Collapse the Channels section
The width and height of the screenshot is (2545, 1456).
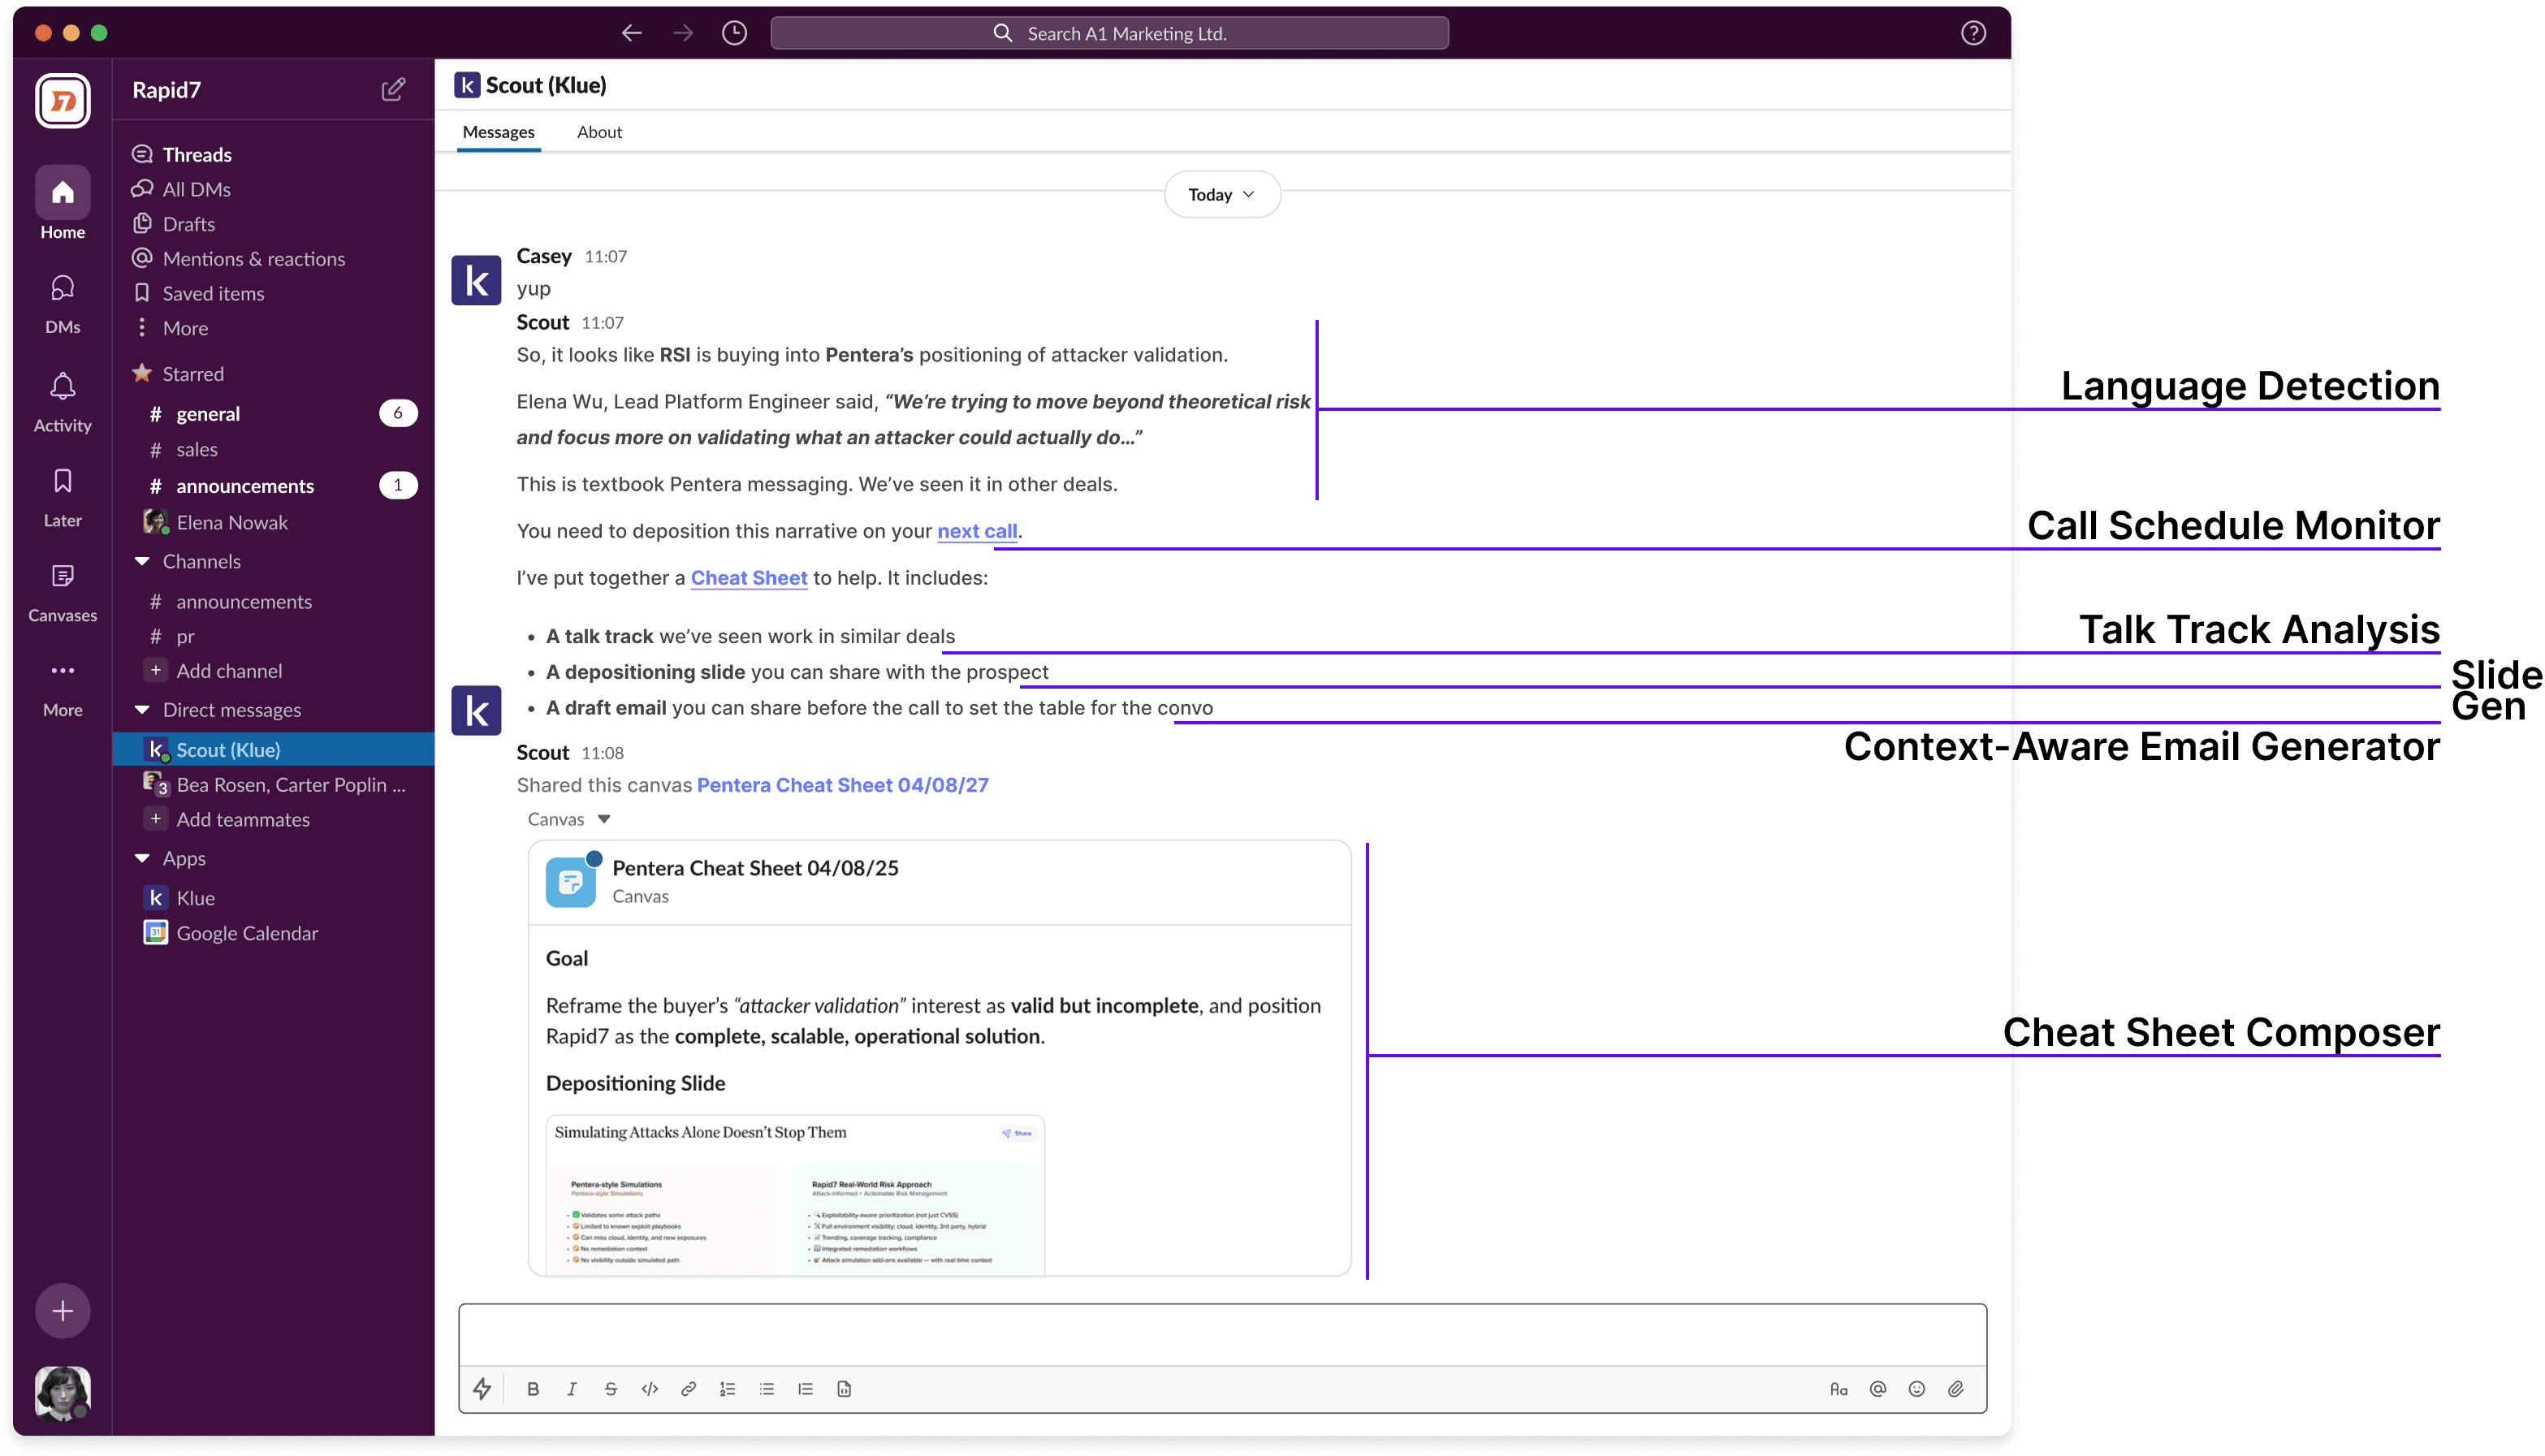coord(142,562)
